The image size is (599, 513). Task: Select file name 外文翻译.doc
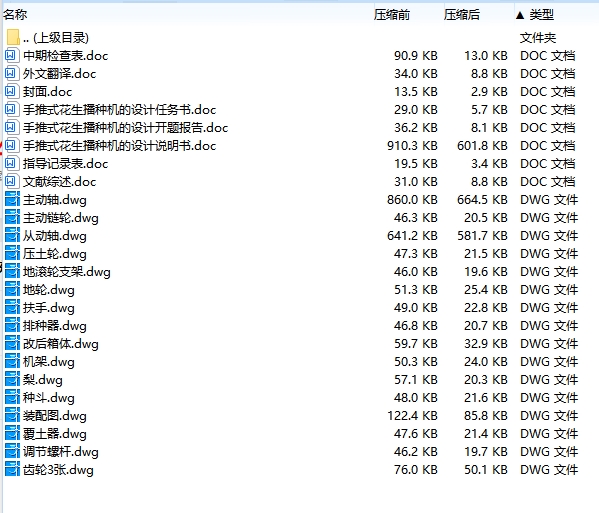(x=59, y=74)
